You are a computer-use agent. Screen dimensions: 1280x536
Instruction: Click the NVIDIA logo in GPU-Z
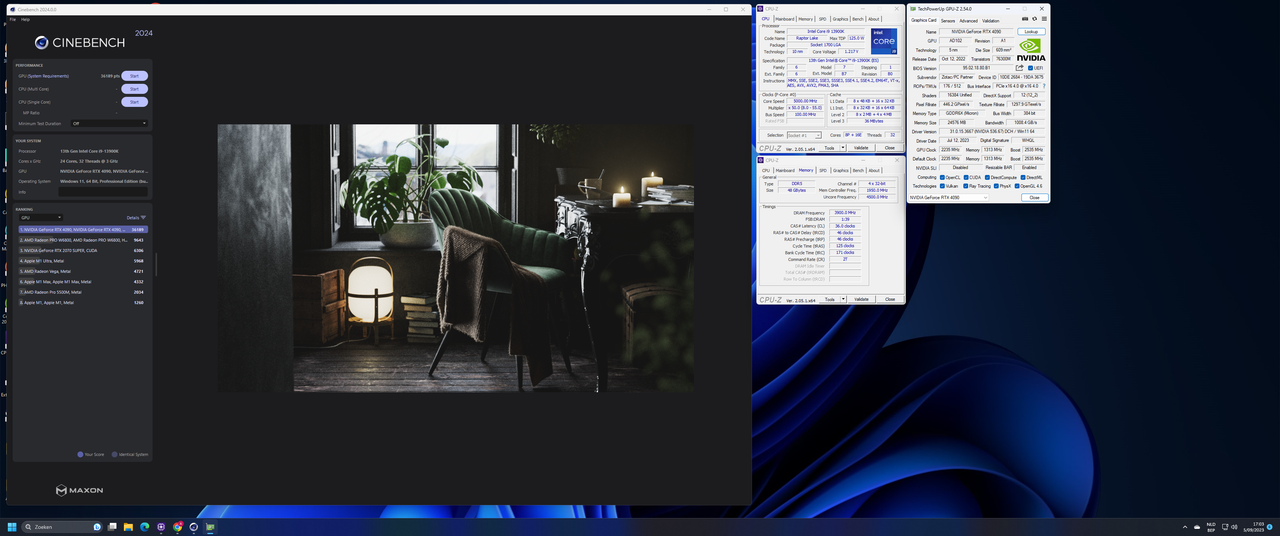click(1030, 50)
